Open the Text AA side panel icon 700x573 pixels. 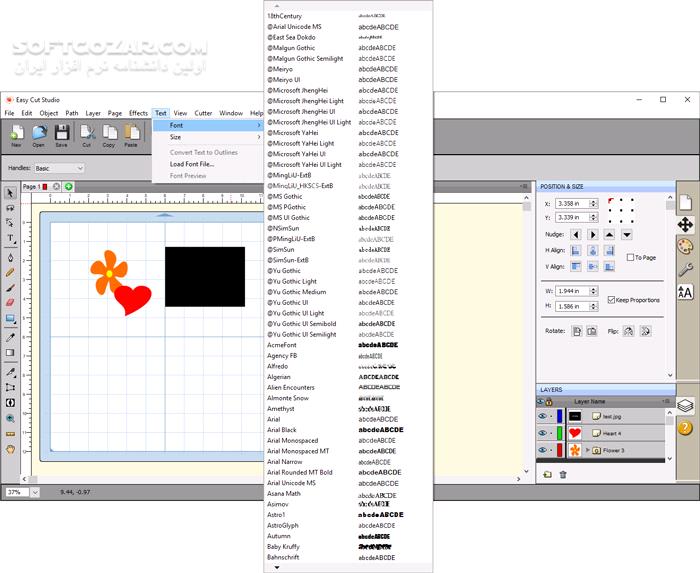[685, 292]
